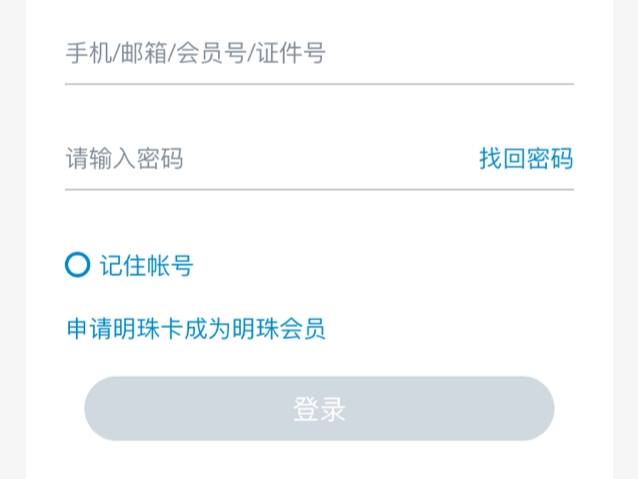Activate the 请输入密码 text box
This screenshot has width=638, height=479.
coord(260,158)
